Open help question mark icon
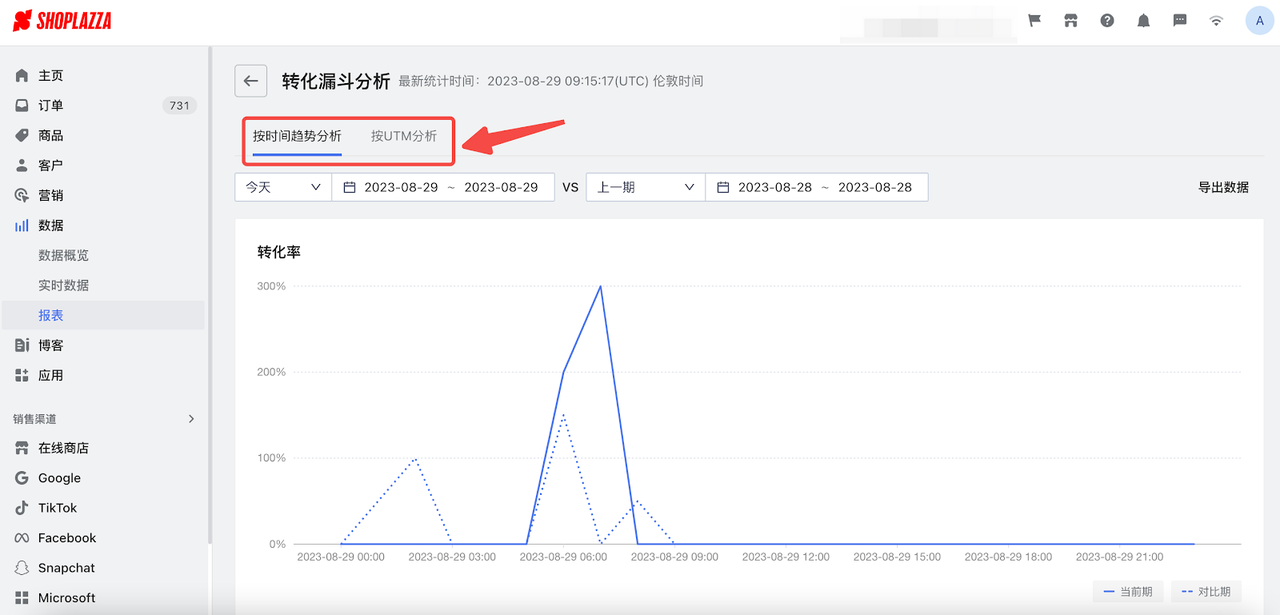This screenshot has height=615, width=1280. (1107, 20)
